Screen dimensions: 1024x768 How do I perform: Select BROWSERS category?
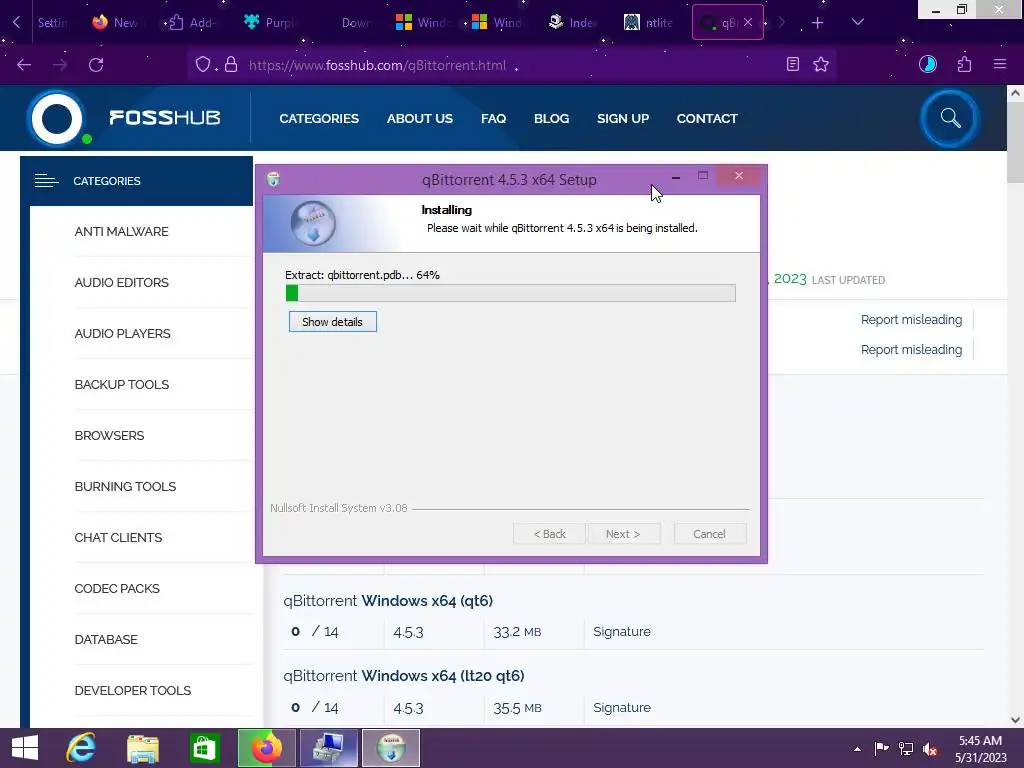tap(109, 435)
